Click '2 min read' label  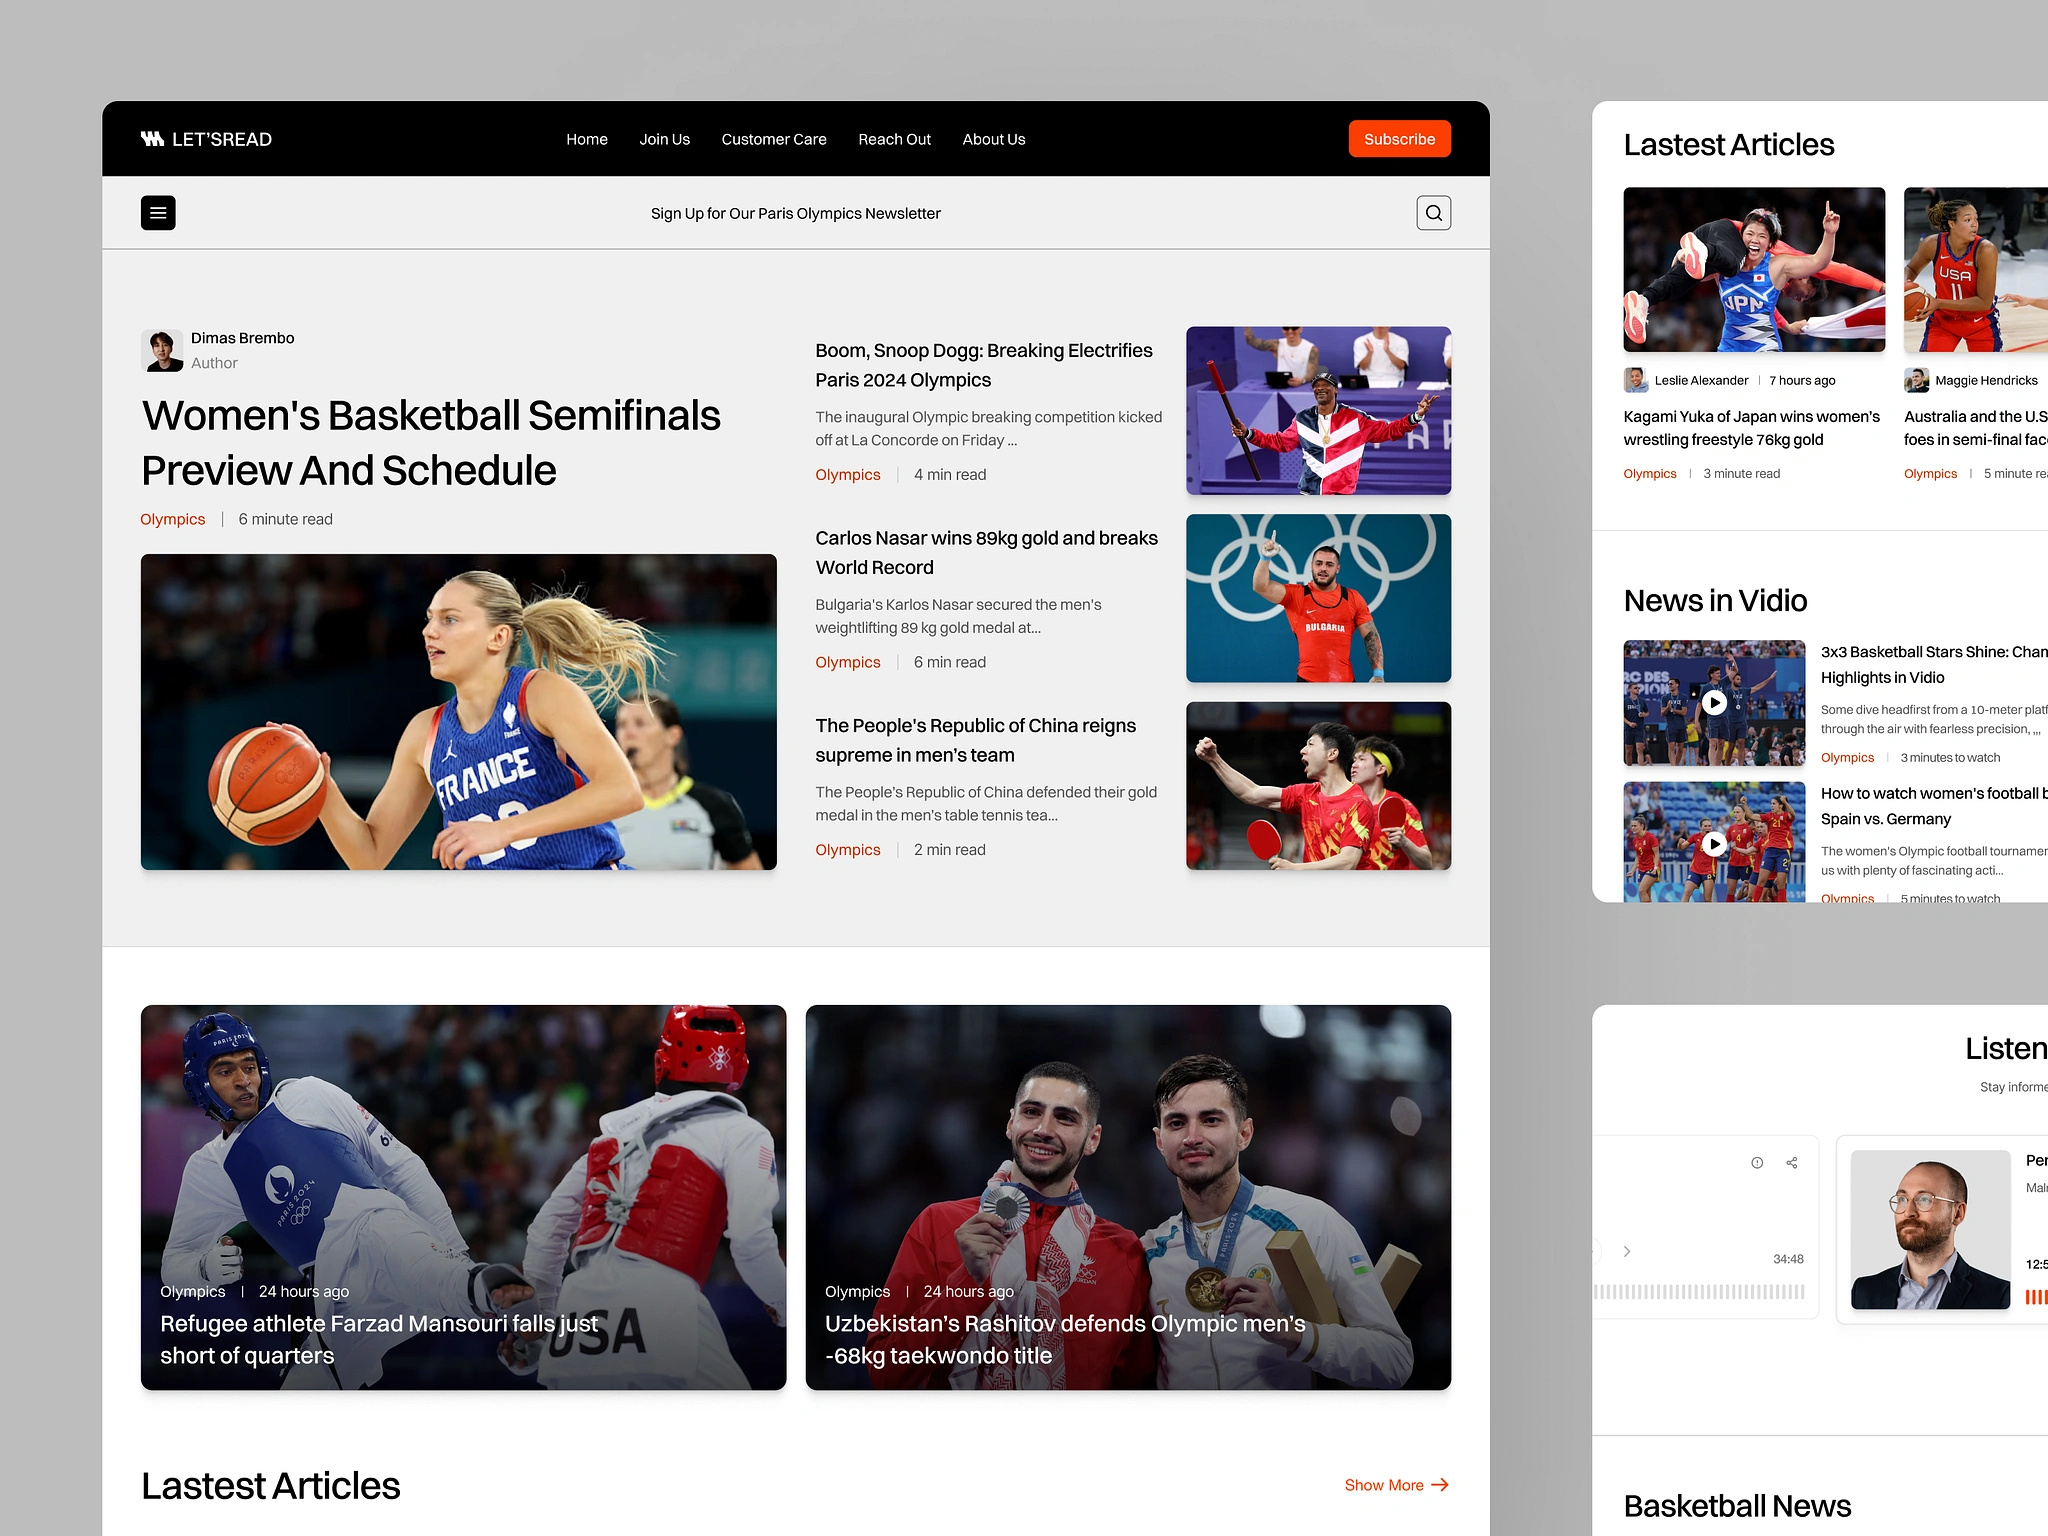(950, 850)
